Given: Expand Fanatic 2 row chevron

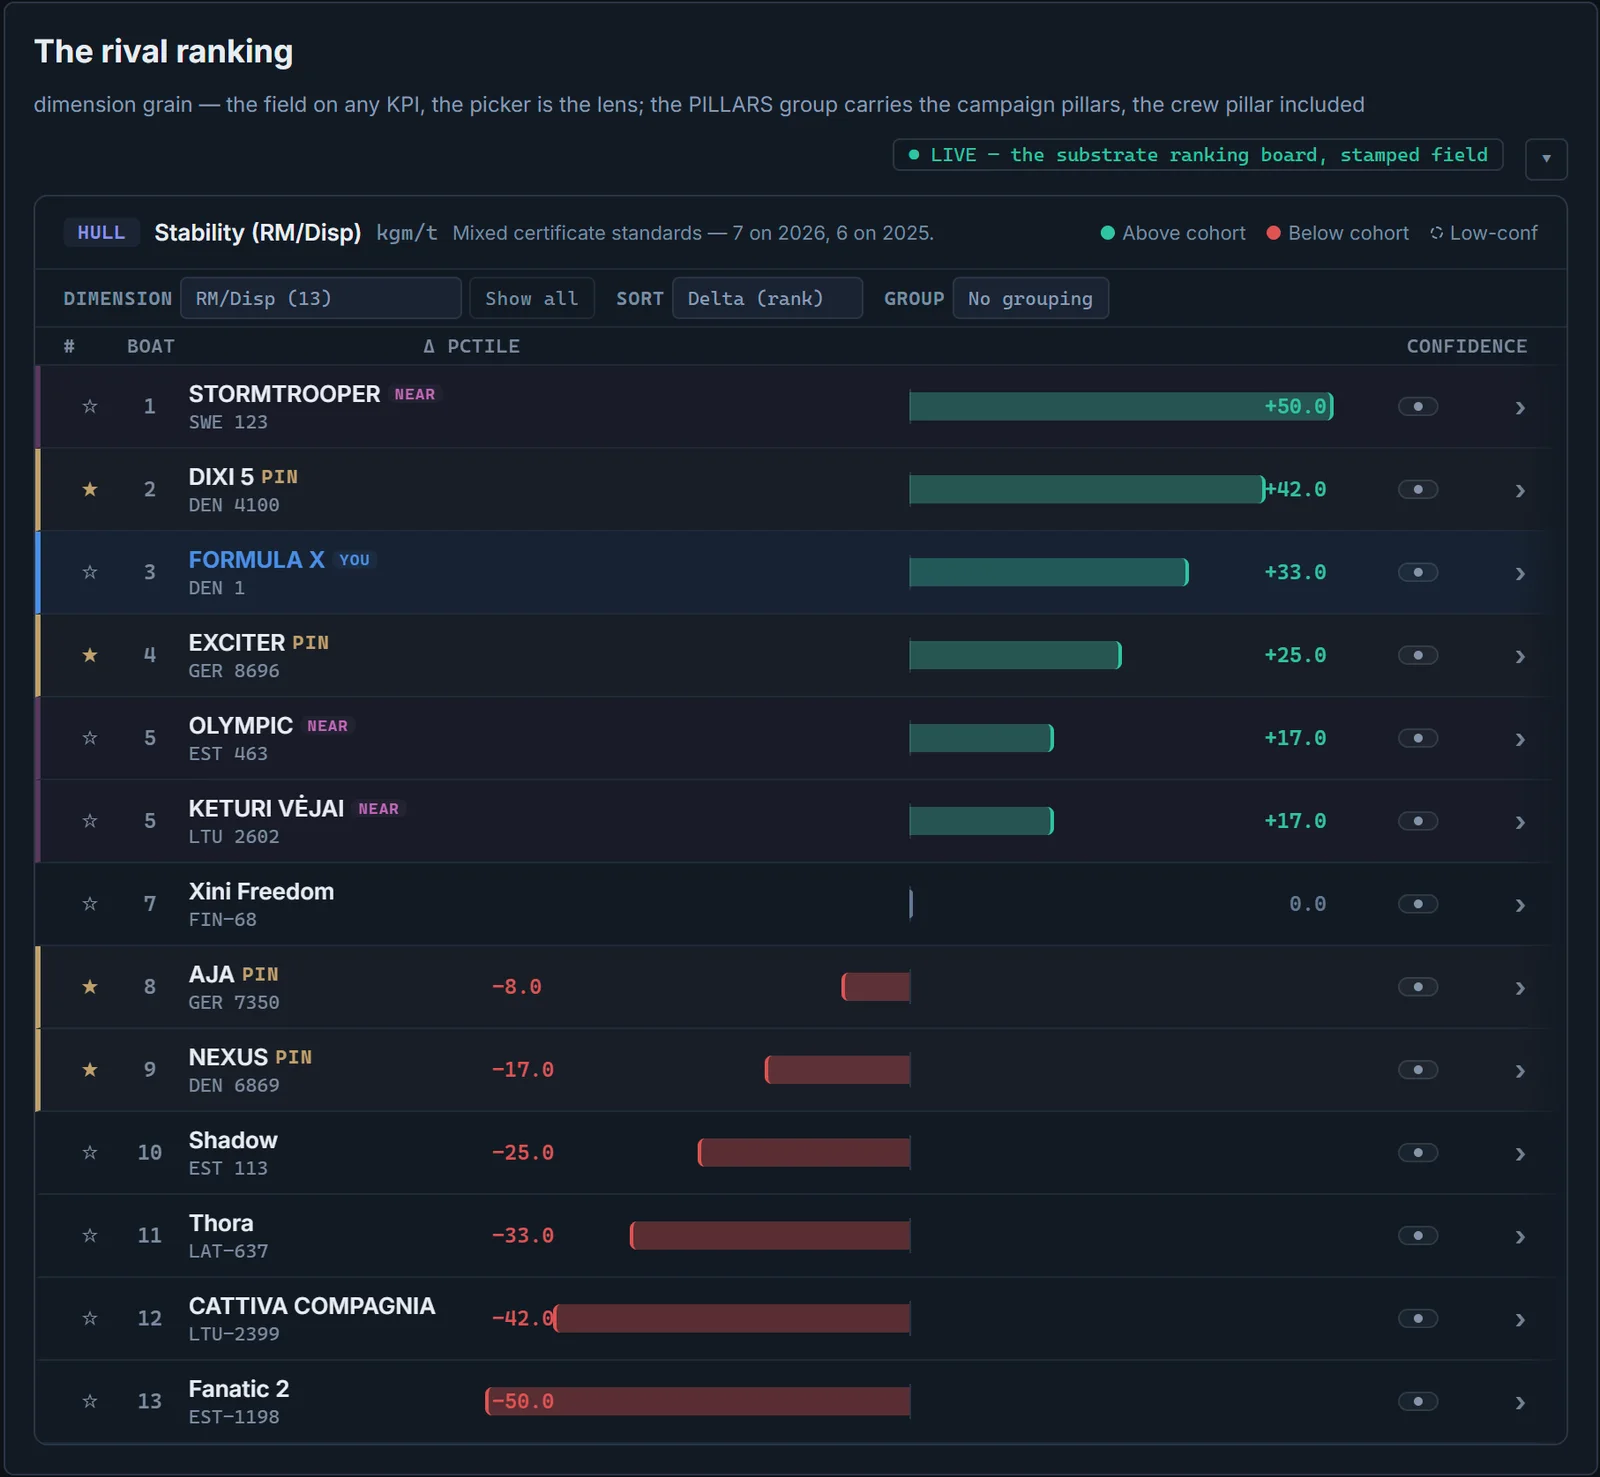Looking at the screenshot, I should (x=1520, y=1404).
